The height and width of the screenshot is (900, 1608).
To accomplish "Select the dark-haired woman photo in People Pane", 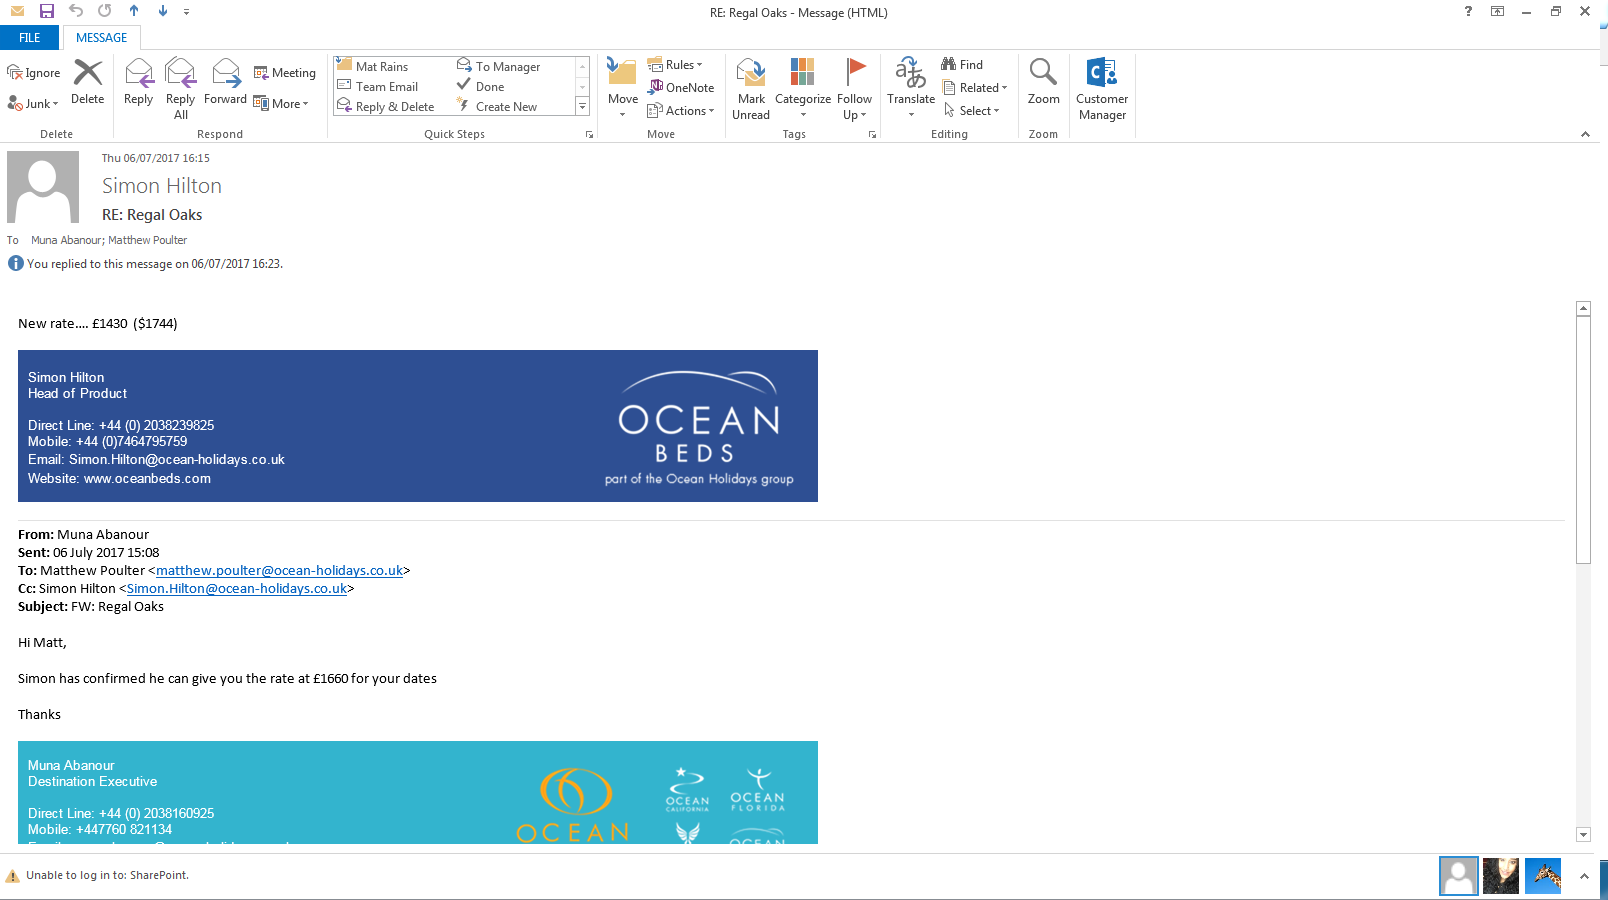I will 1501,876.
